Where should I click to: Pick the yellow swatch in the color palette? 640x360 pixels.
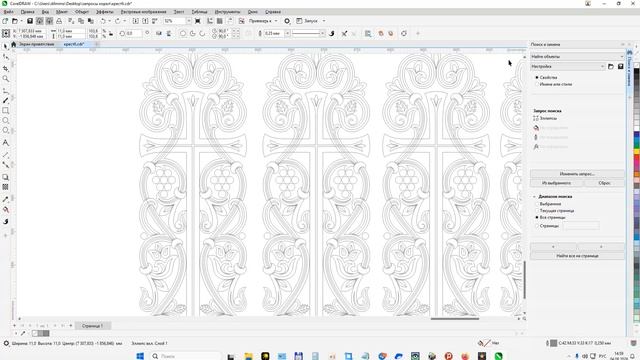636,151
